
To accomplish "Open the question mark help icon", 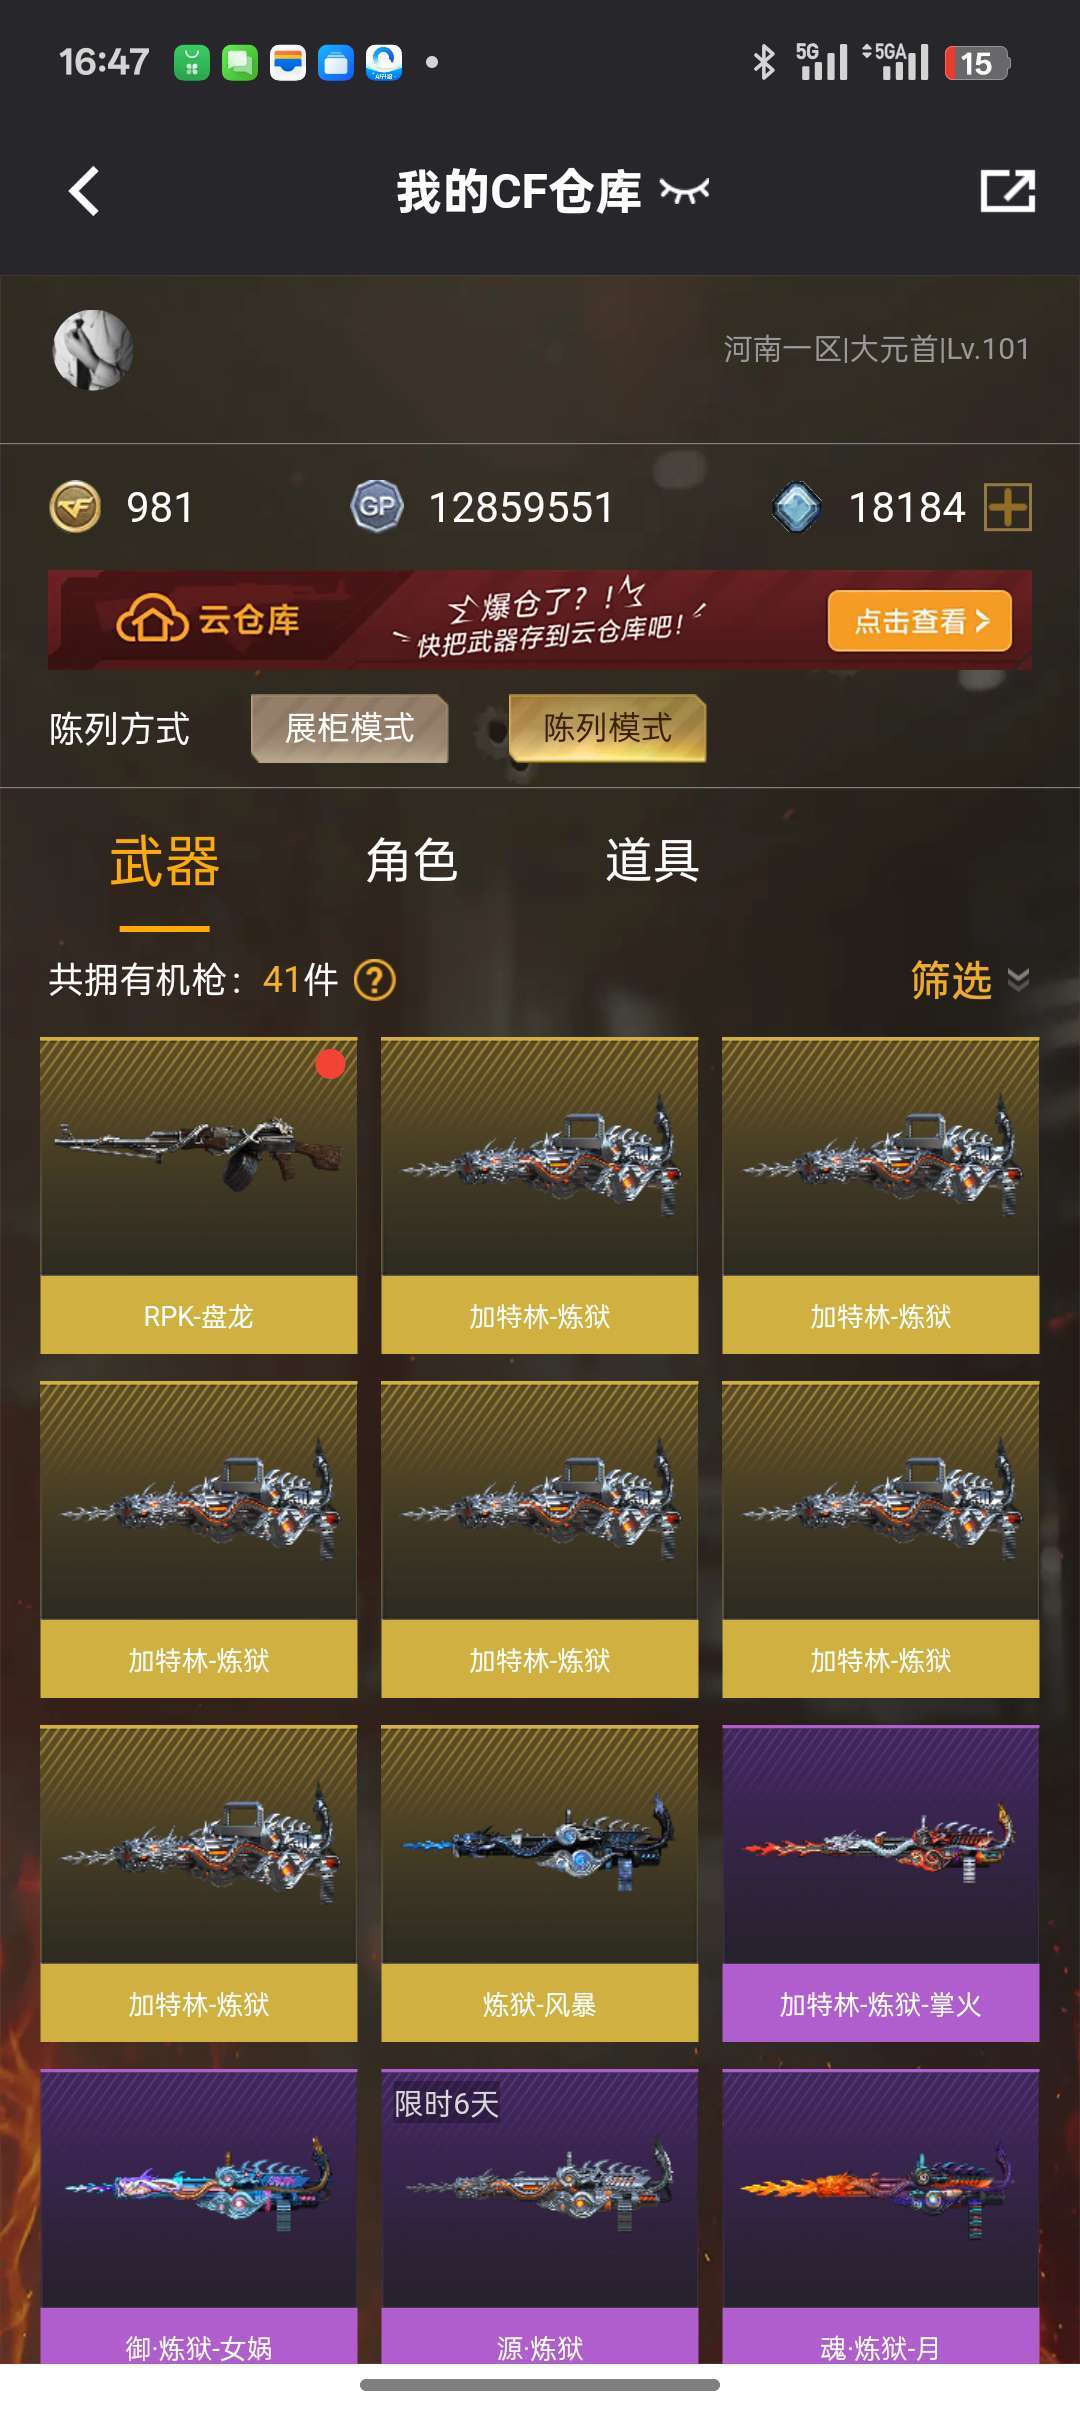I will pyautogui.click(x=375, y=980).
